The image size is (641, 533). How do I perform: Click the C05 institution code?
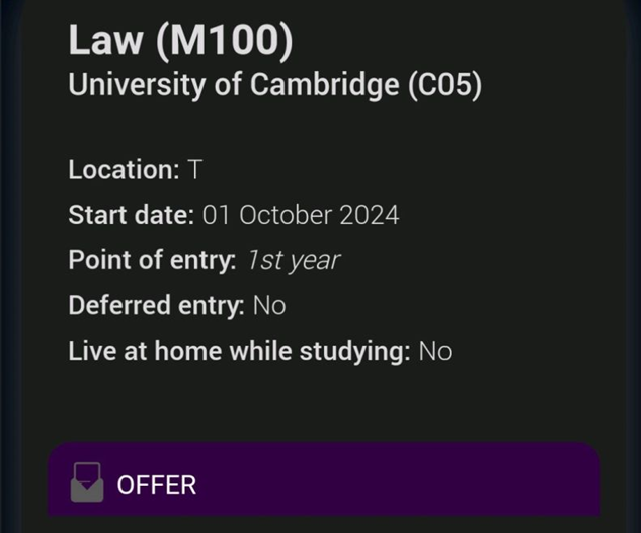[445, 85]
